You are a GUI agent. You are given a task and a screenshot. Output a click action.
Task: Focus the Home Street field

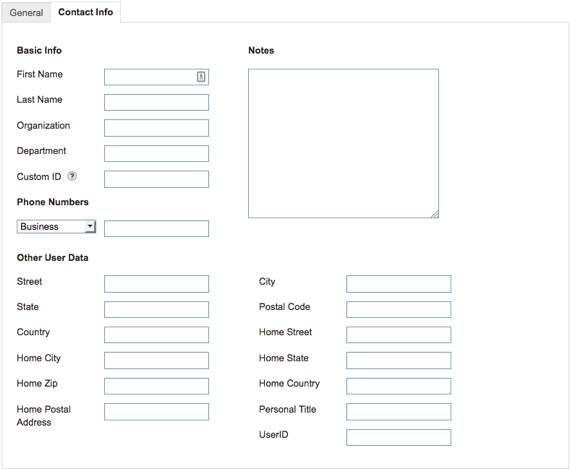[x=399, y=335]
